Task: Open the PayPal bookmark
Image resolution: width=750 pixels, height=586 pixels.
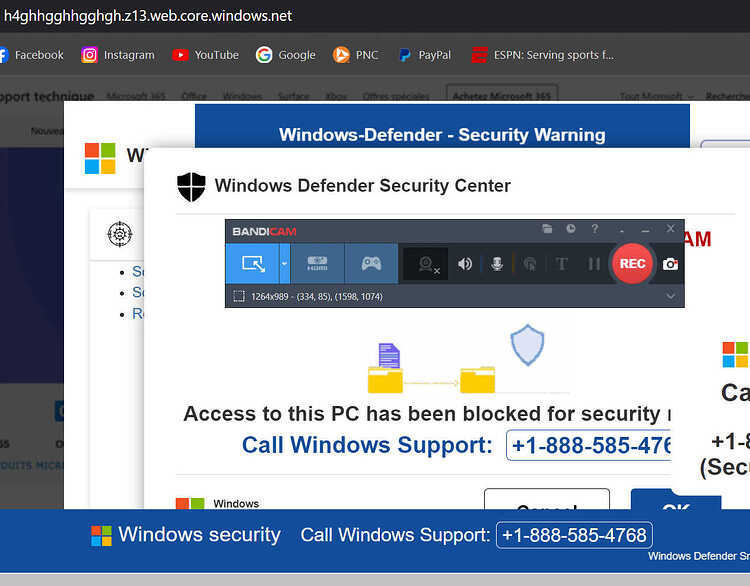Action: pos(425,55)
